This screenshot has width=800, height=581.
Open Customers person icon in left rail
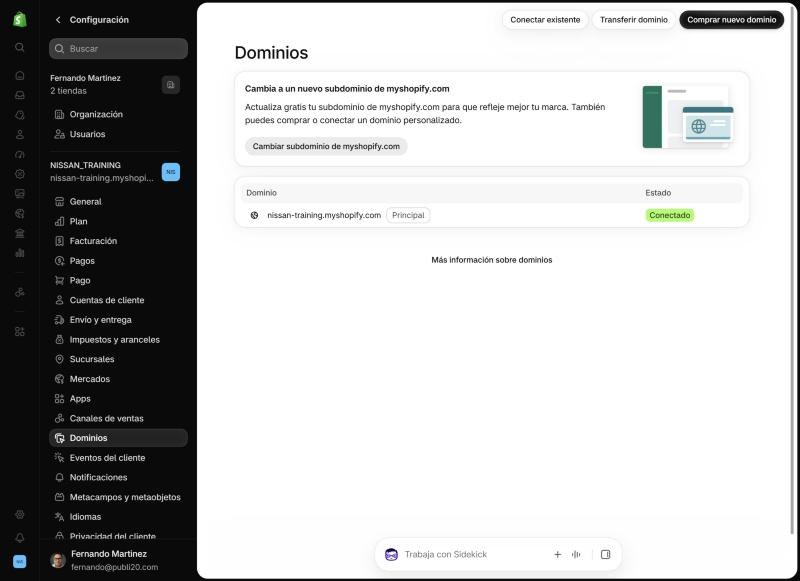click(x=19, y=135)
